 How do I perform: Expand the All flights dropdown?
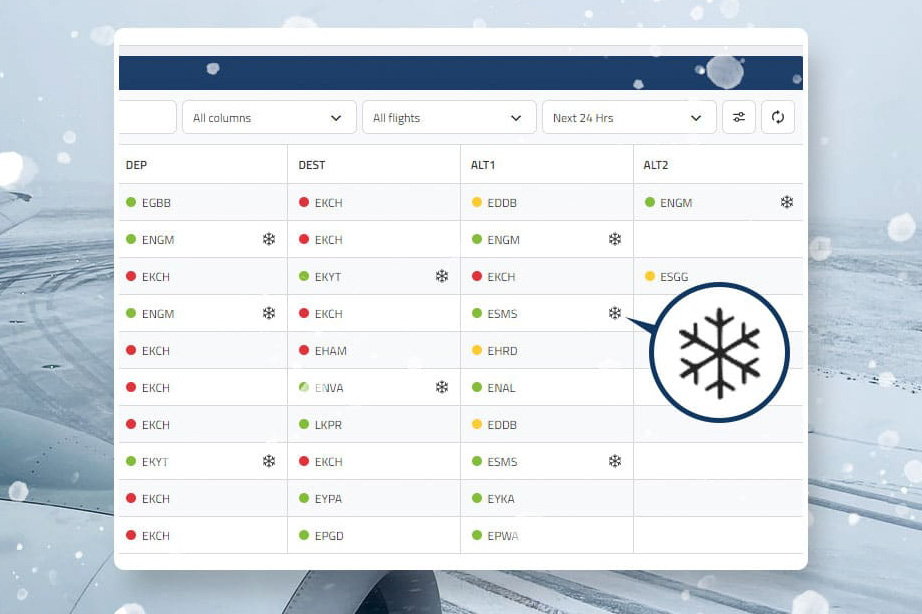tap(448, 117)
